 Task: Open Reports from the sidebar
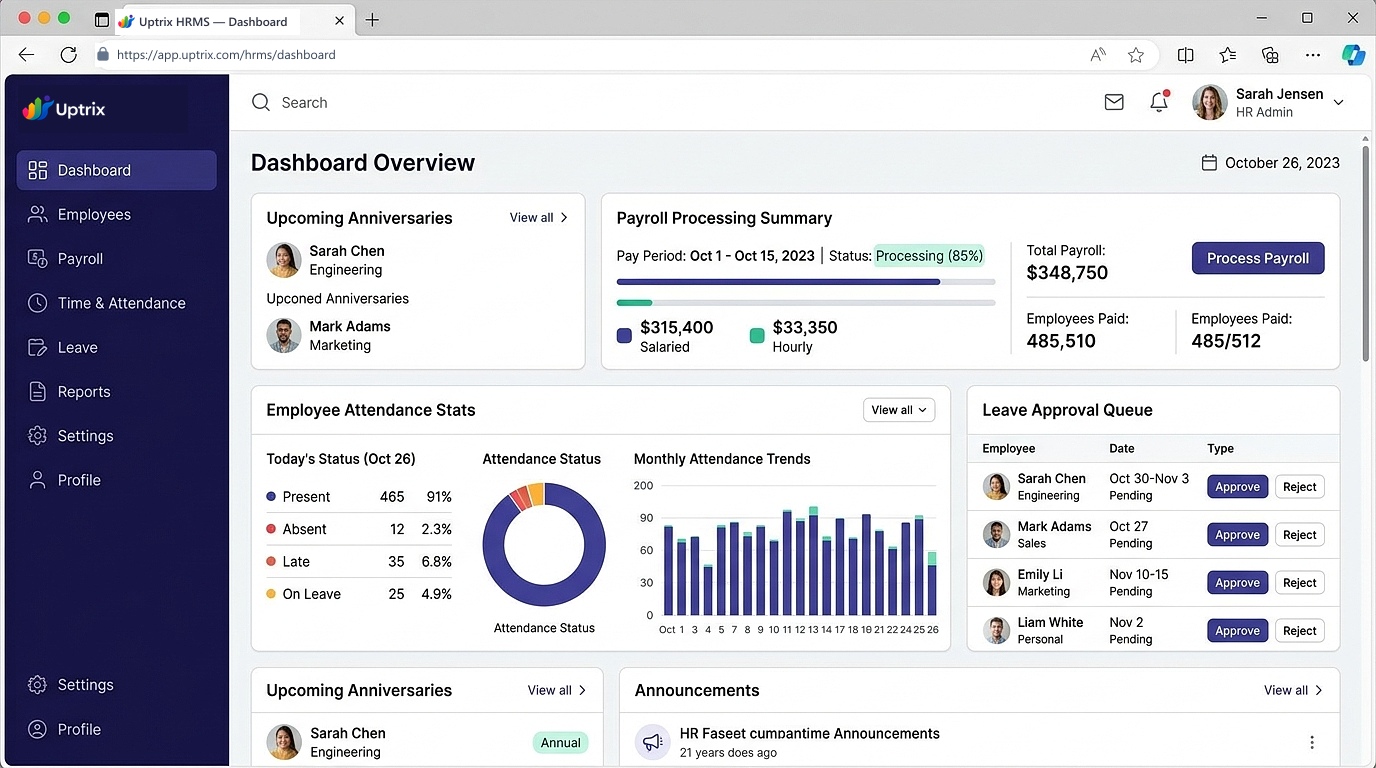coord(117,391)
